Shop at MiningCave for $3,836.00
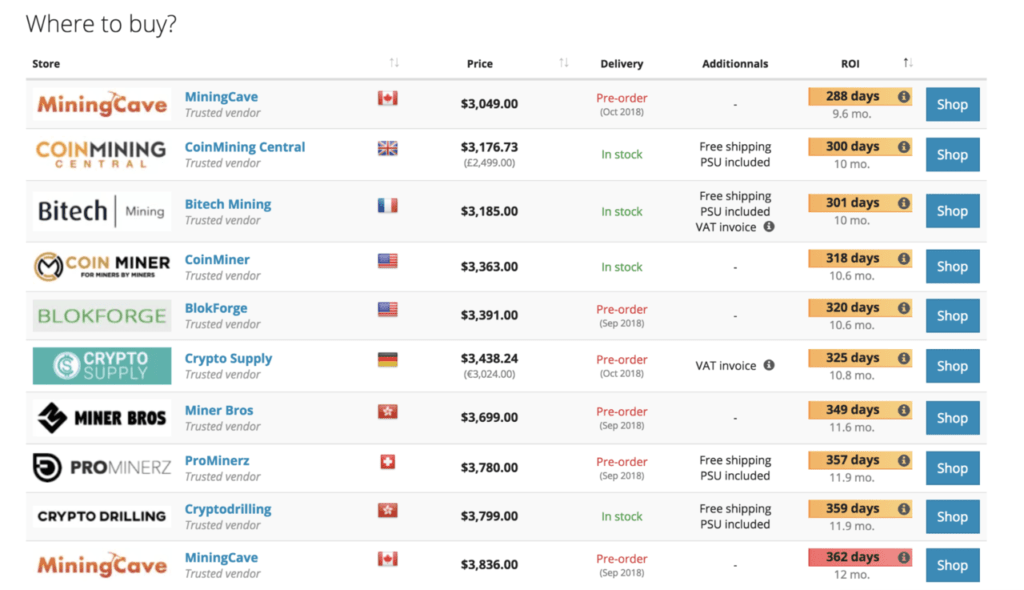 tap(952, 565)
